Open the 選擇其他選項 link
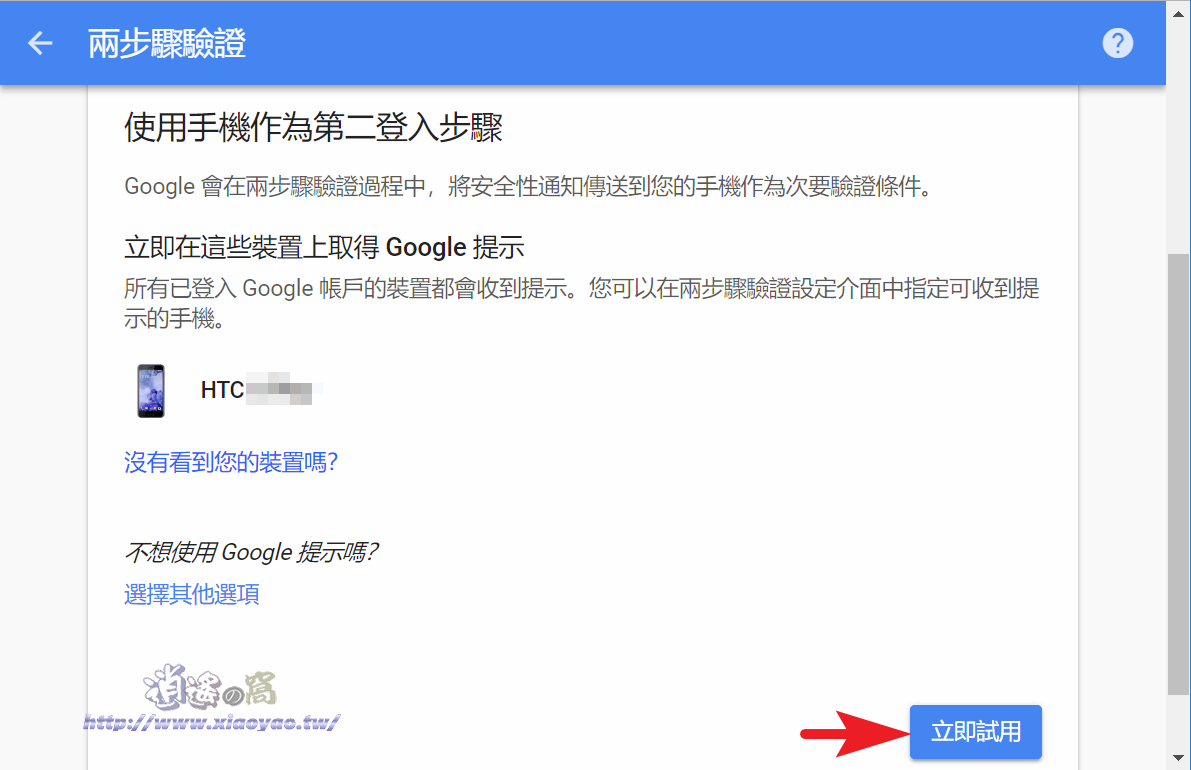Screen dimensions: 1191x770 [191, 594]
